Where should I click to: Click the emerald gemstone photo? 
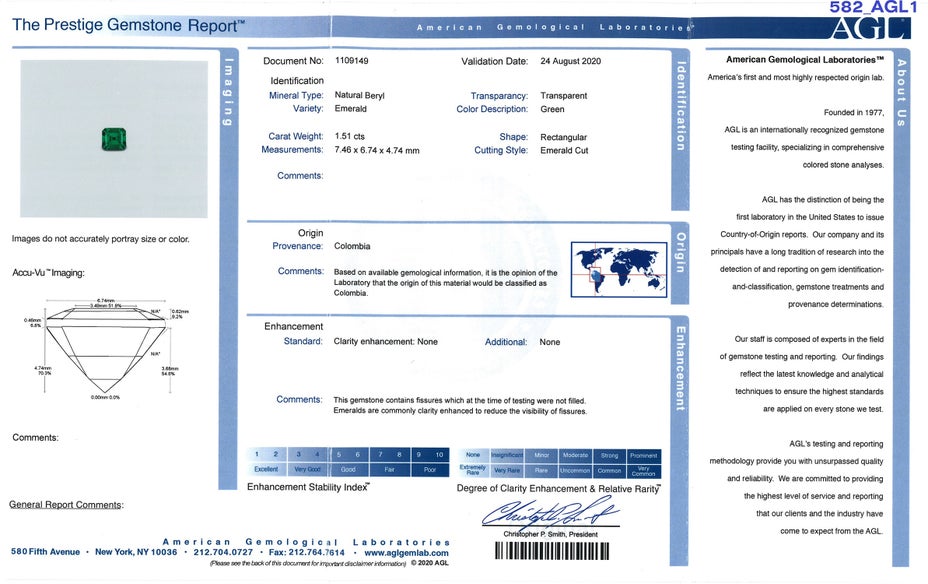pos(114,139)
